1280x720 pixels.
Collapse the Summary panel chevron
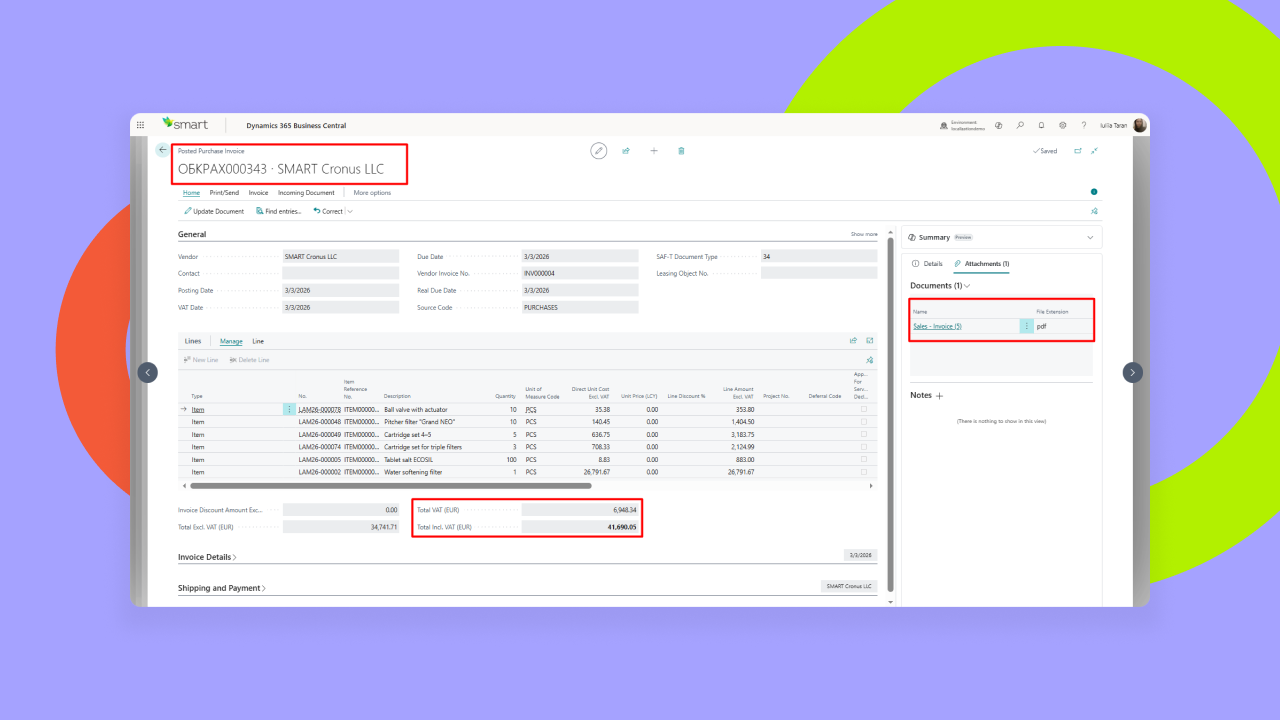click(x=1090, y=237)
